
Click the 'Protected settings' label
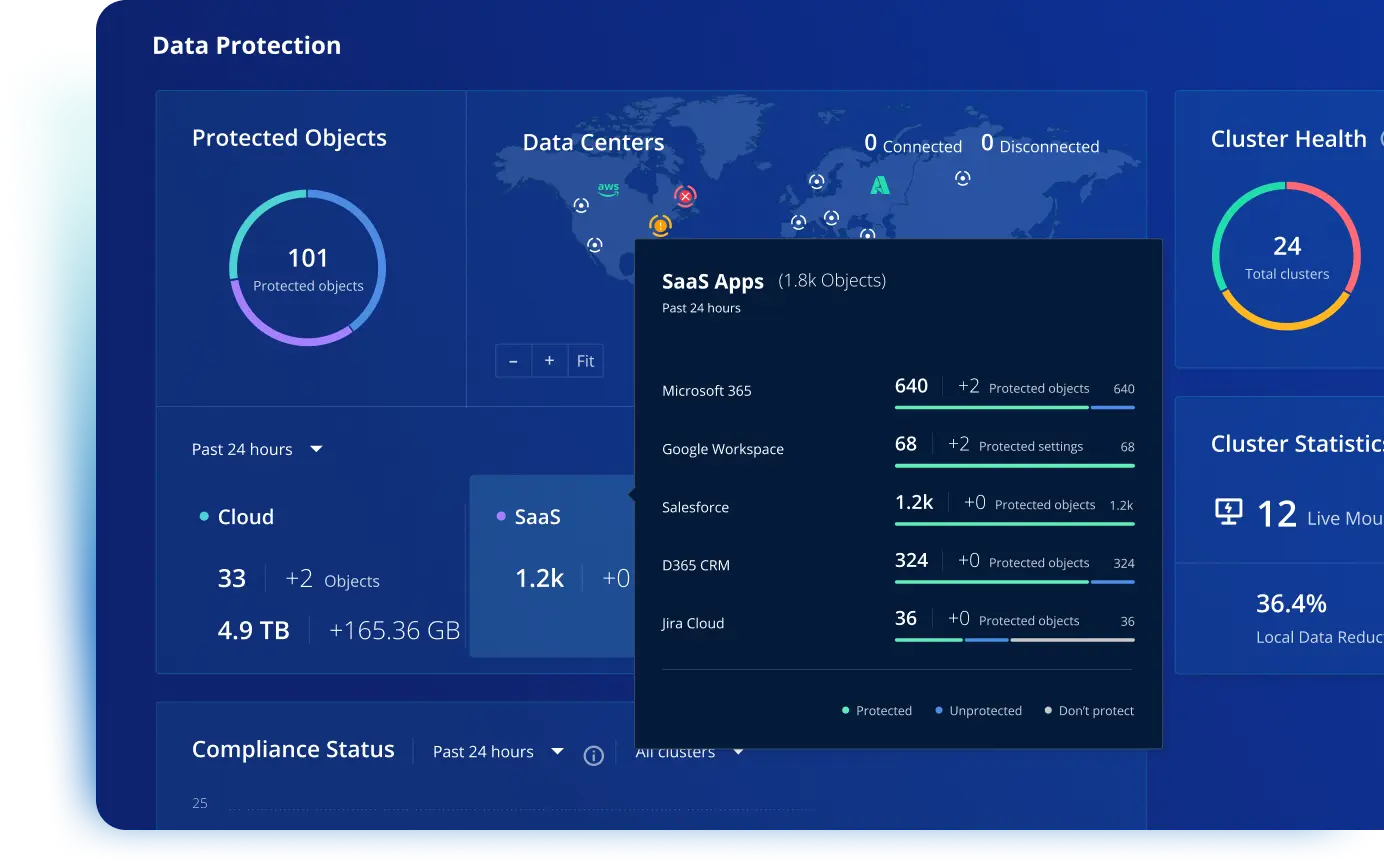coord(1031,446)
